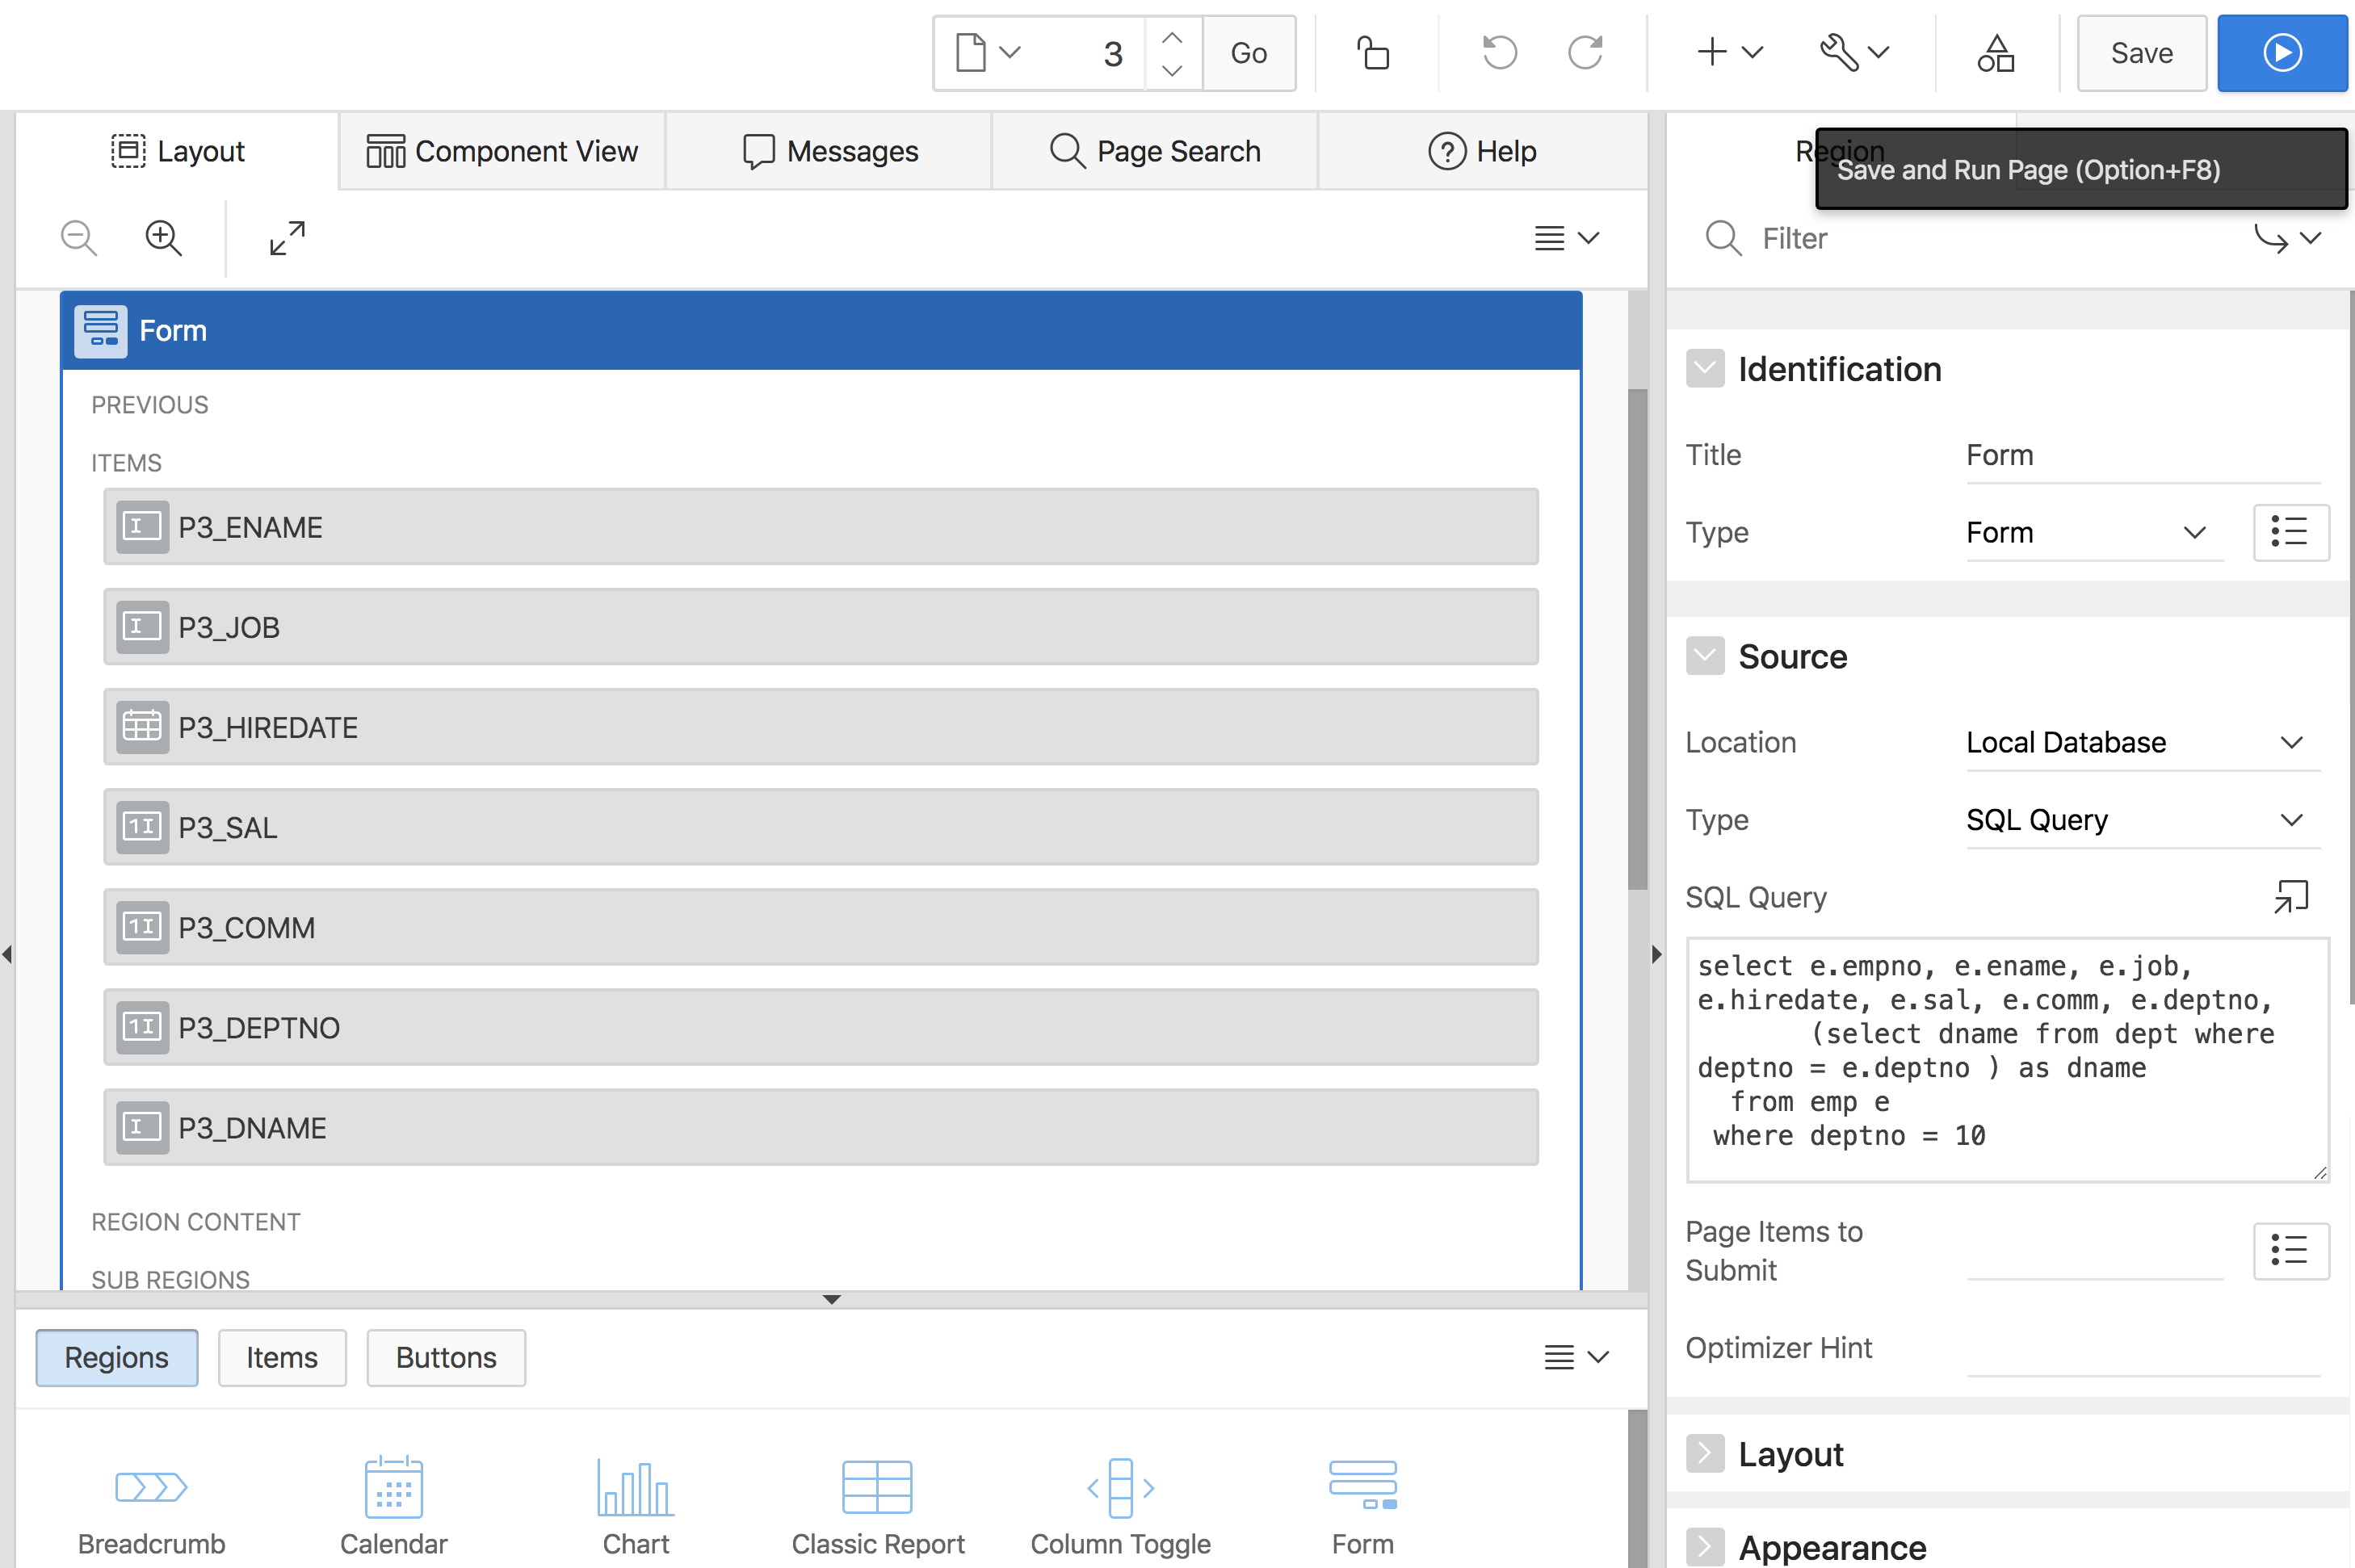This screenshot has width=2355, height=1568.
Task: Open the Location dropdown showing Local Database
Action: click(x=2142, y=742)
